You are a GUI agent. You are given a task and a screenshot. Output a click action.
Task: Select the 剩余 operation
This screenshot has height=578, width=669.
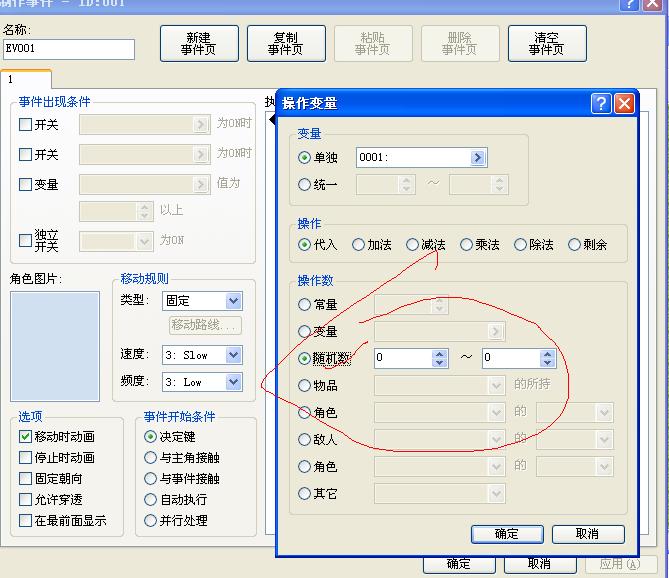pyautogui.click(x=574, y=245)
